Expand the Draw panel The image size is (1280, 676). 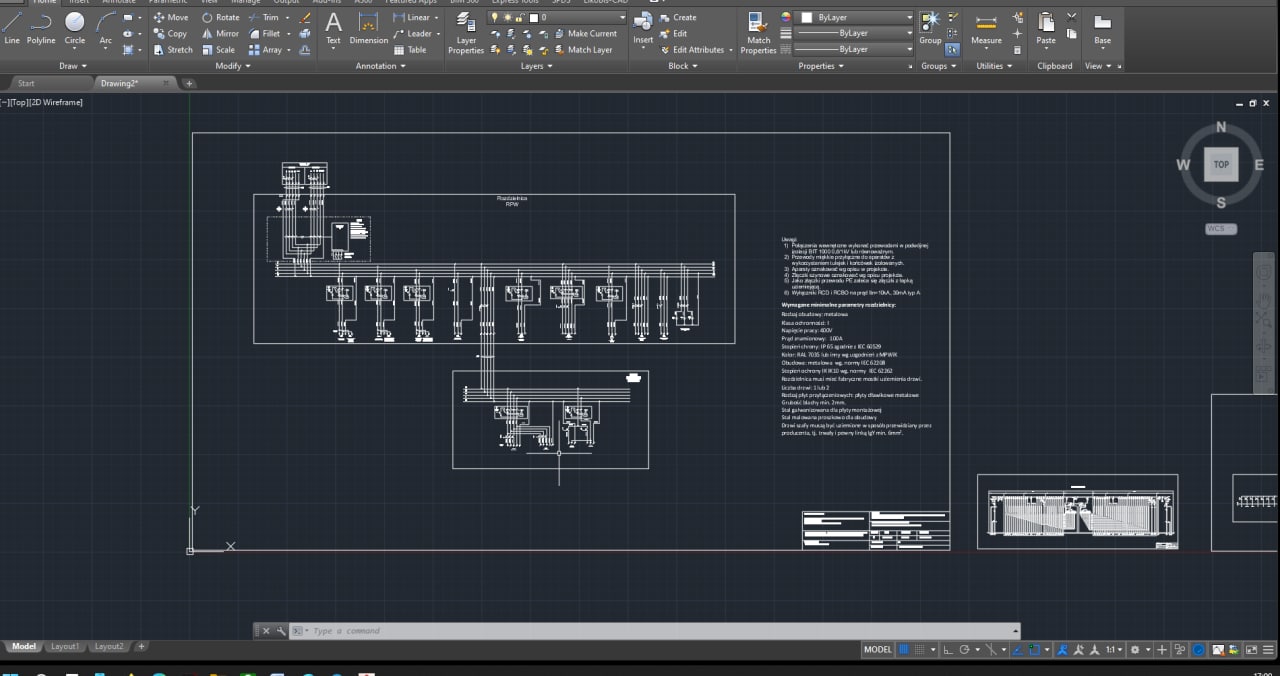(73, 66)
